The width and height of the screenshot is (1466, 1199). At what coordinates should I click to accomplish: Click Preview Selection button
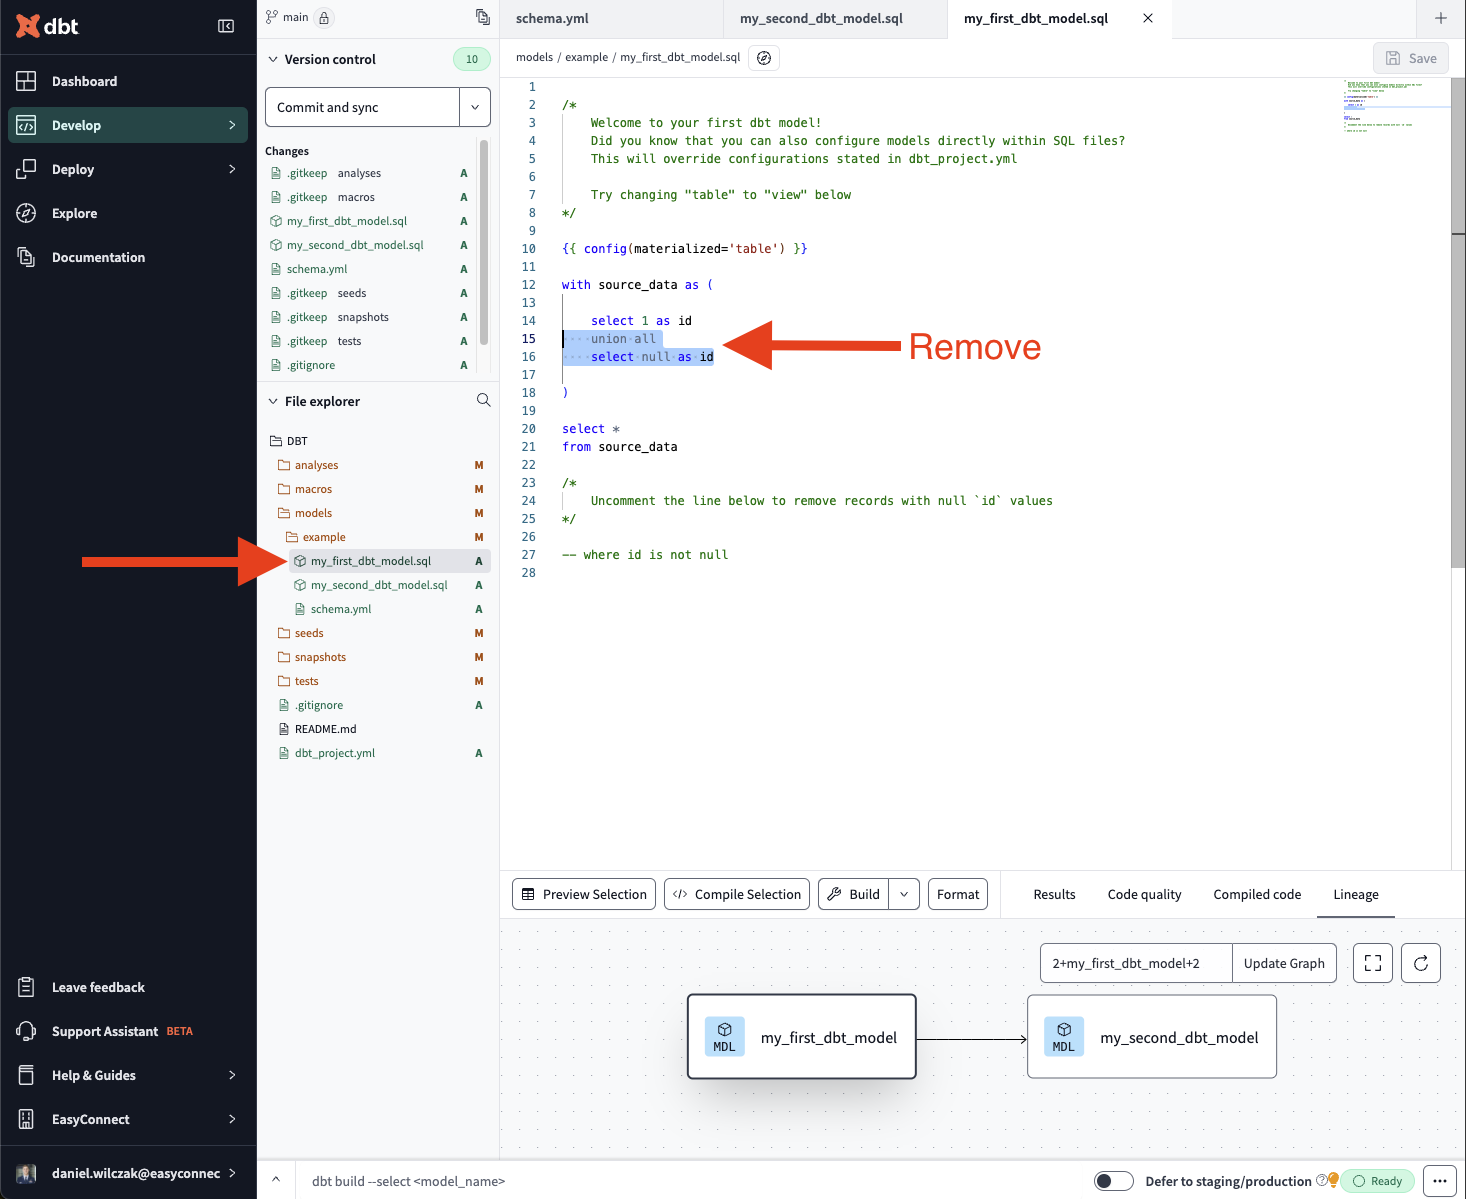point(584,894)
